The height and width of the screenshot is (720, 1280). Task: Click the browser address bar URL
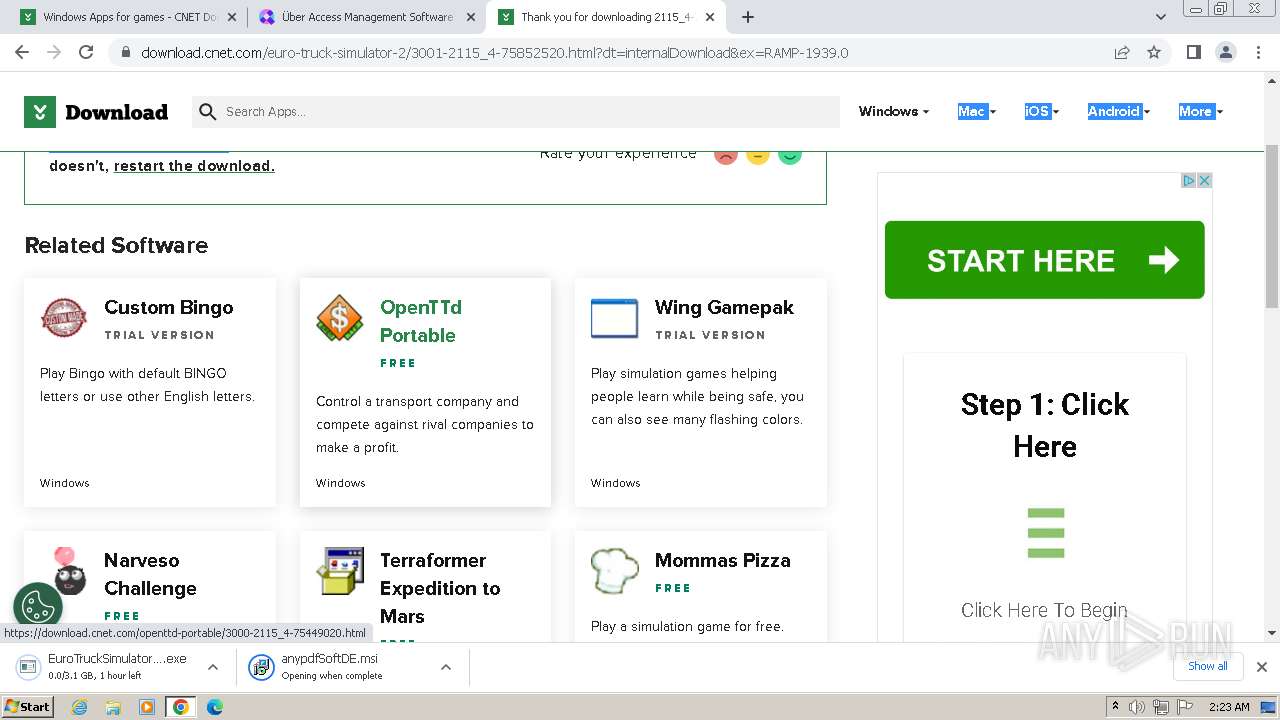[494, 53]
